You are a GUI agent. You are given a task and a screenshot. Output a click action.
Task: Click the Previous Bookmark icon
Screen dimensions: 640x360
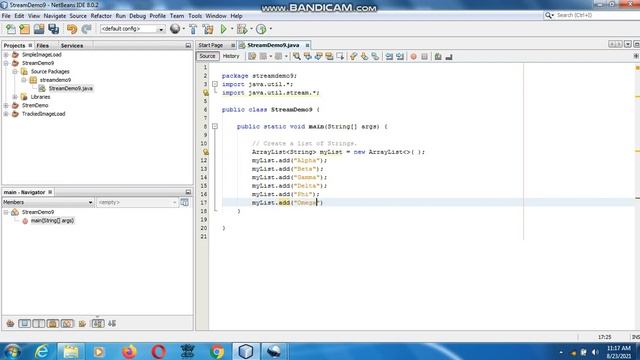pyautogui.click(x=353, y=57)
